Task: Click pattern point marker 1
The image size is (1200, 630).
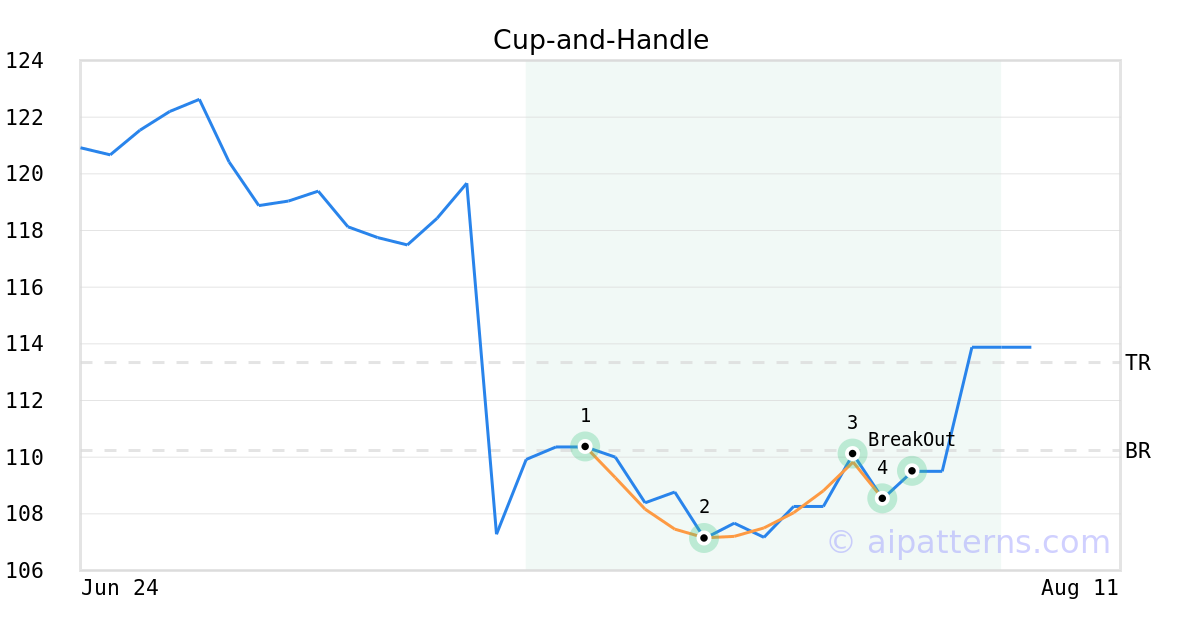Action: [585, 446]
